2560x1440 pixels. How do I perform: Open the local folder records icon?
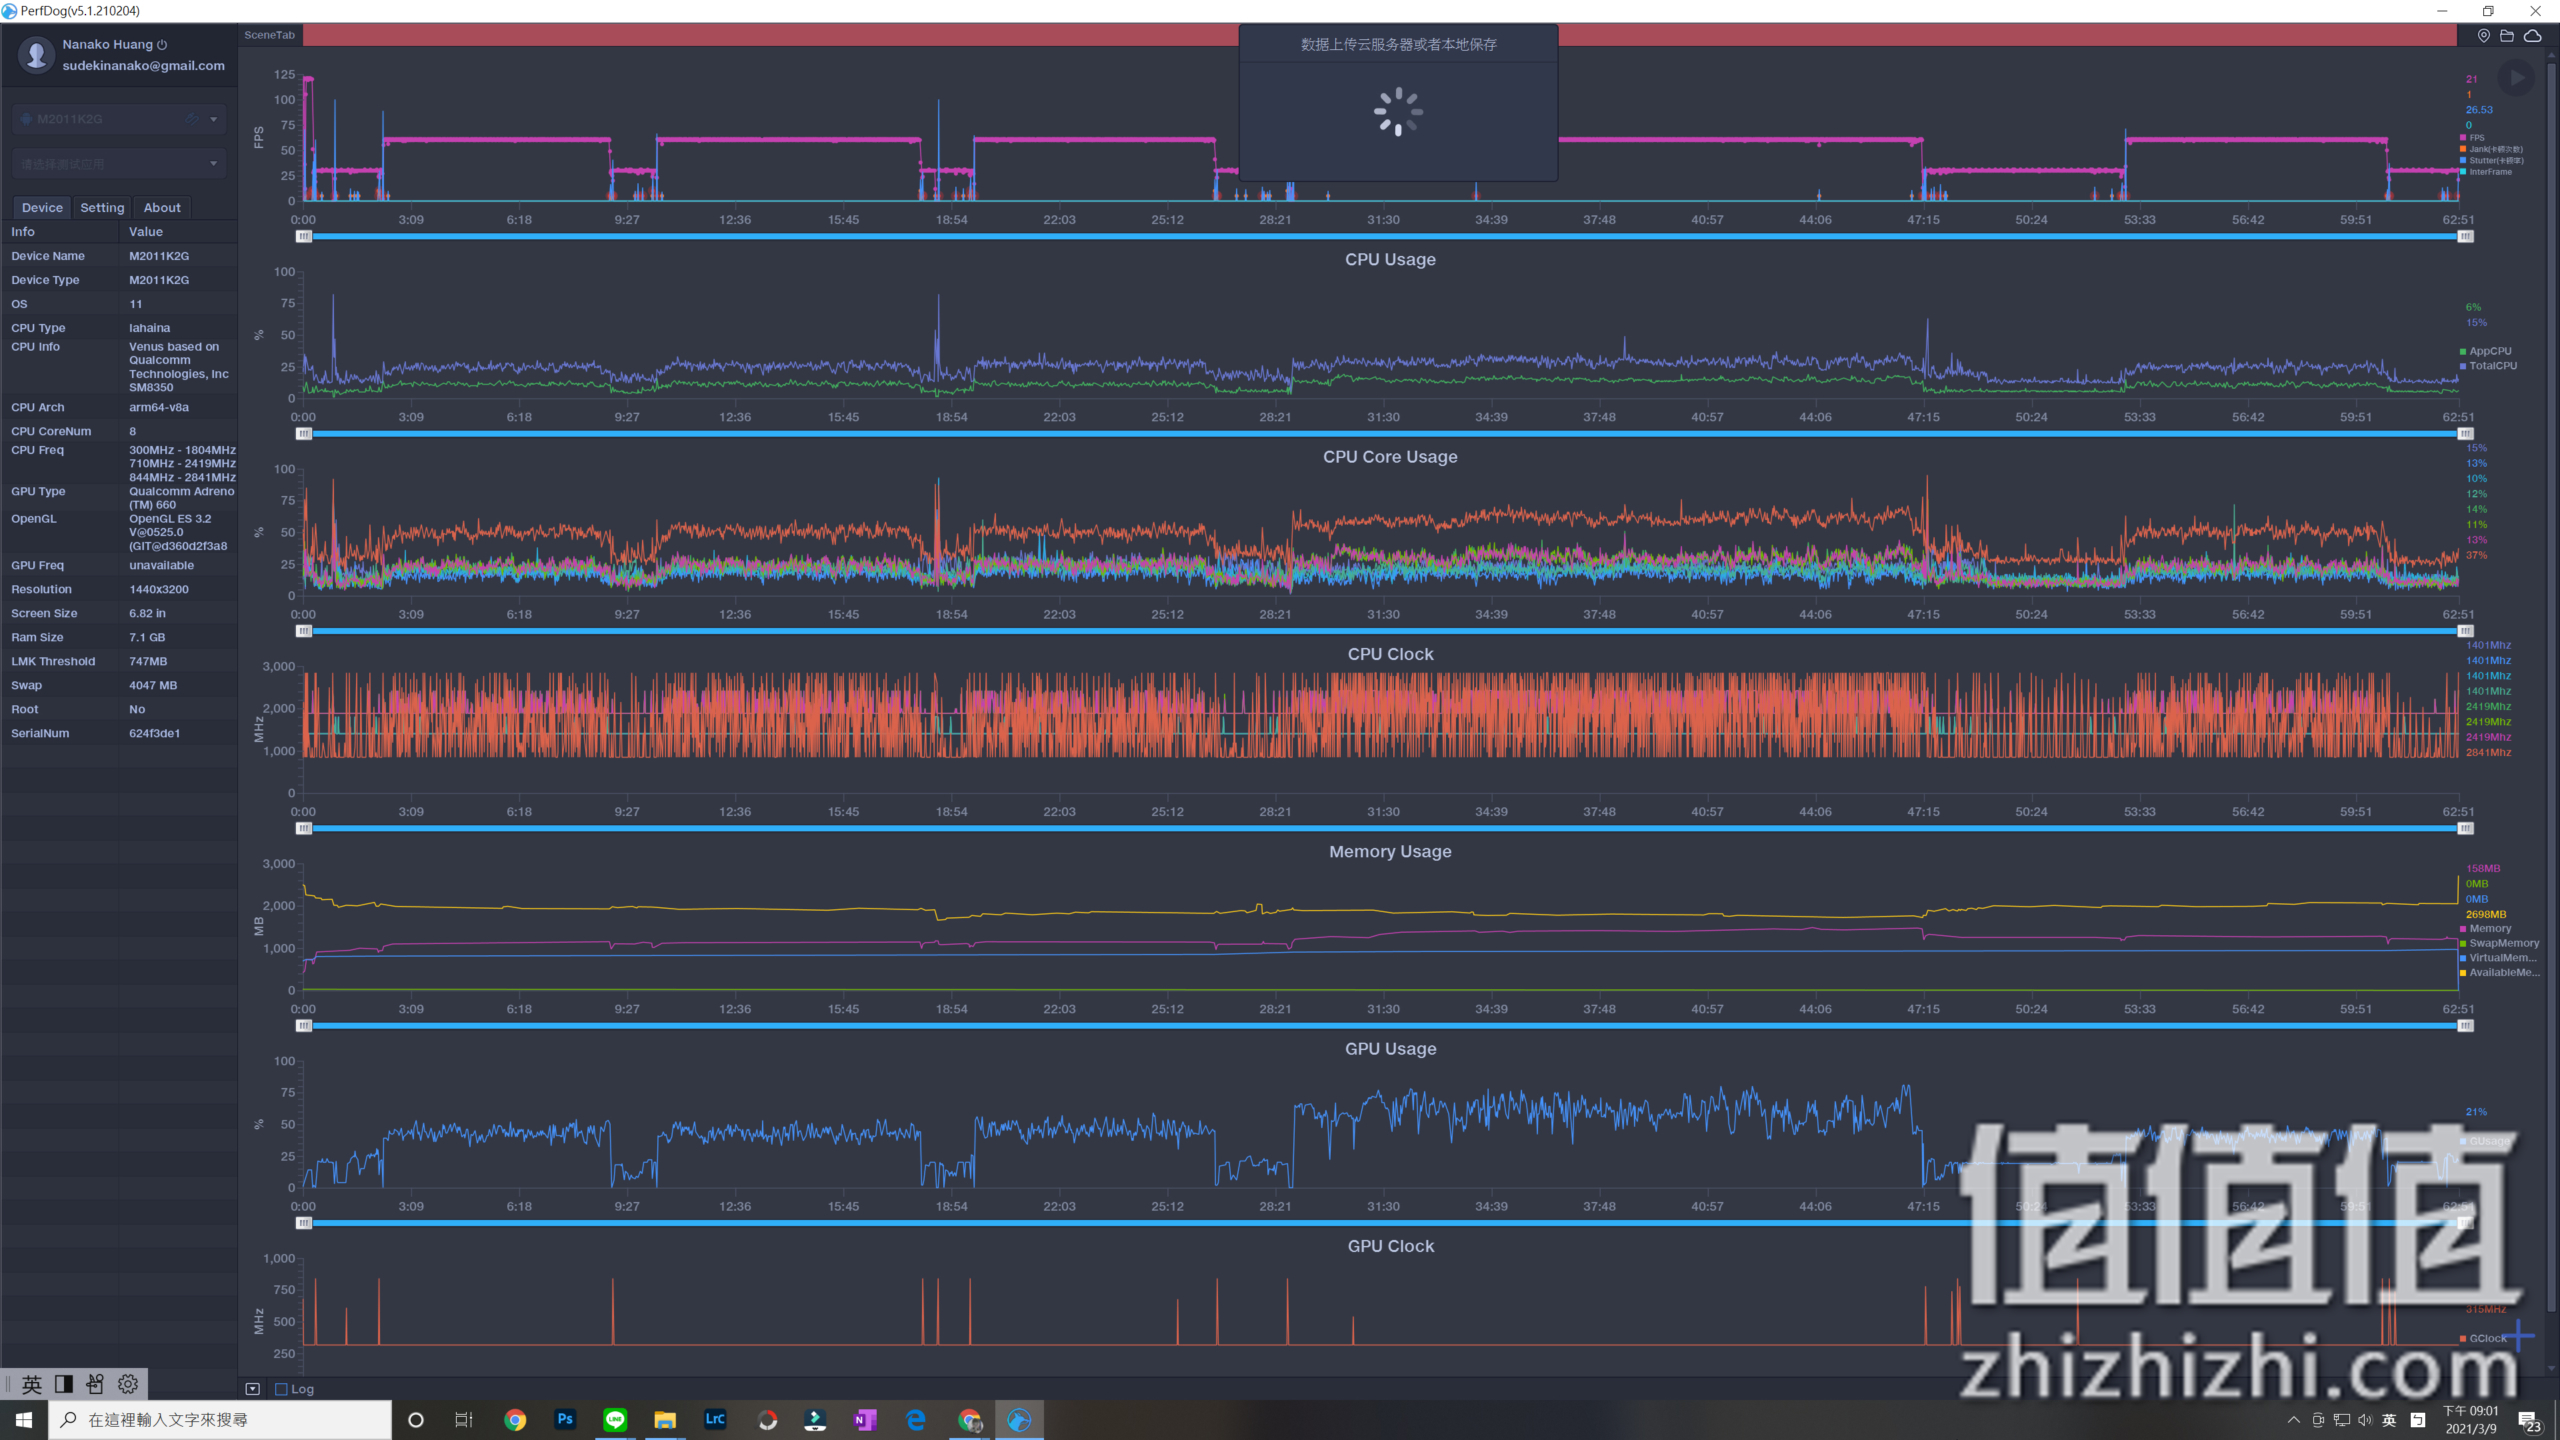(x=2507, y=35)
